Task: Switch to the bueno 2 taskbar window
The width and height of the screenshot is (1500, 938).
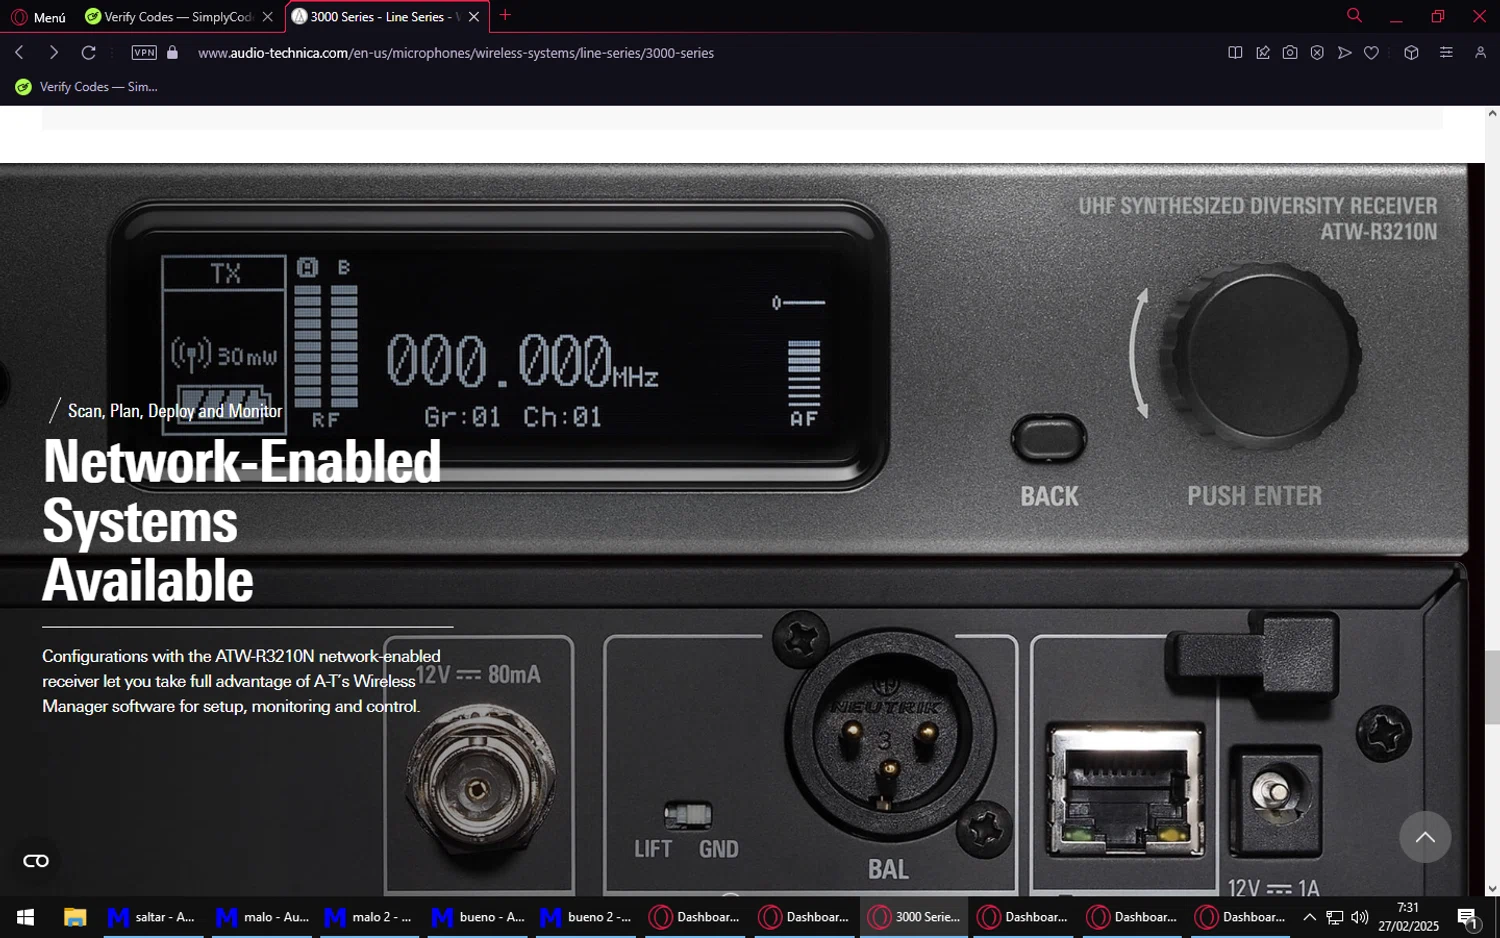Action: [587, 917]
